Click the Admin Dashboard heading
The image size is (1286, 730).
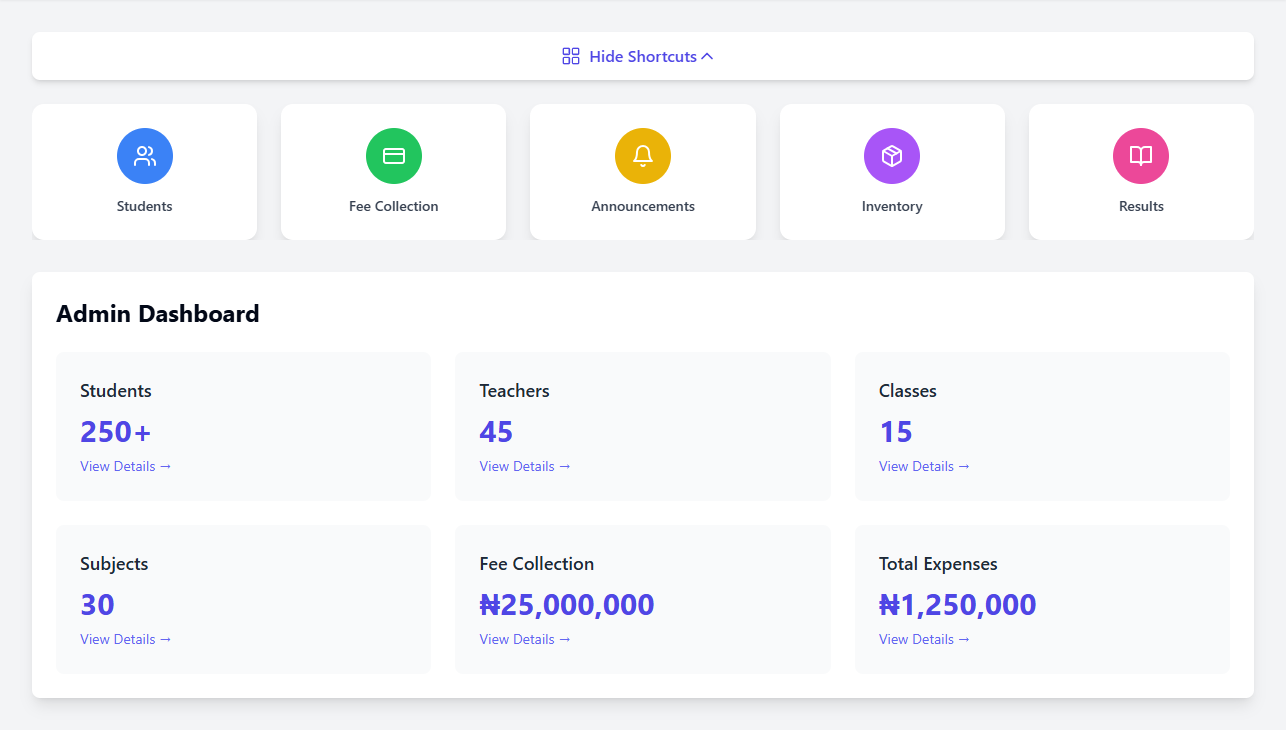tap(158, 314)
